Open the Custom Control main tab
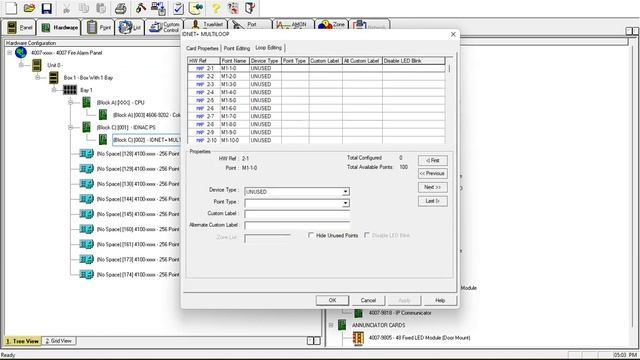The image size is (640, 360). tap(164, 27)
